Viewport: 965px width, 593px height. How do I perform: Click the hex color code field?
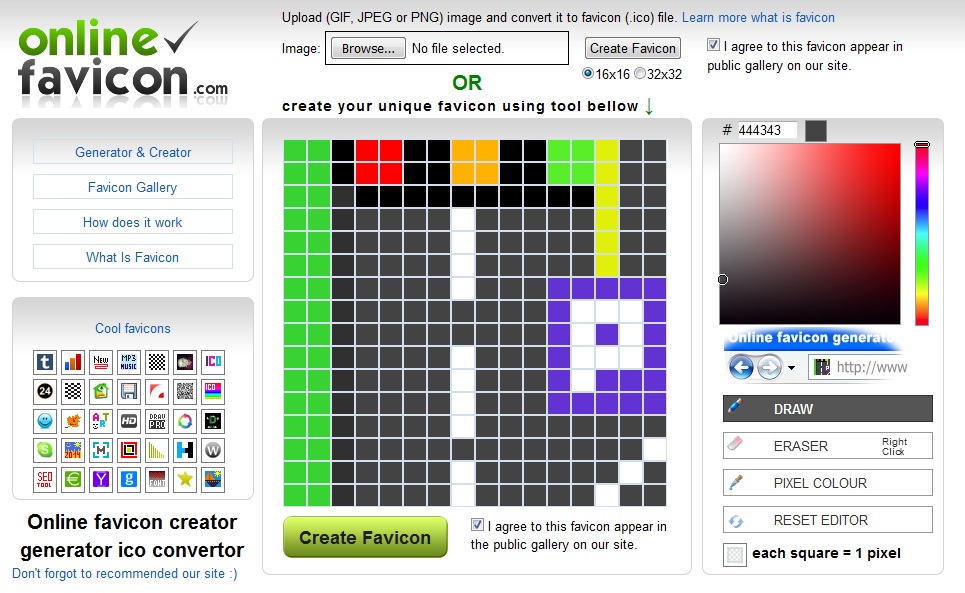pyautogui.click(x=767, y=130)
